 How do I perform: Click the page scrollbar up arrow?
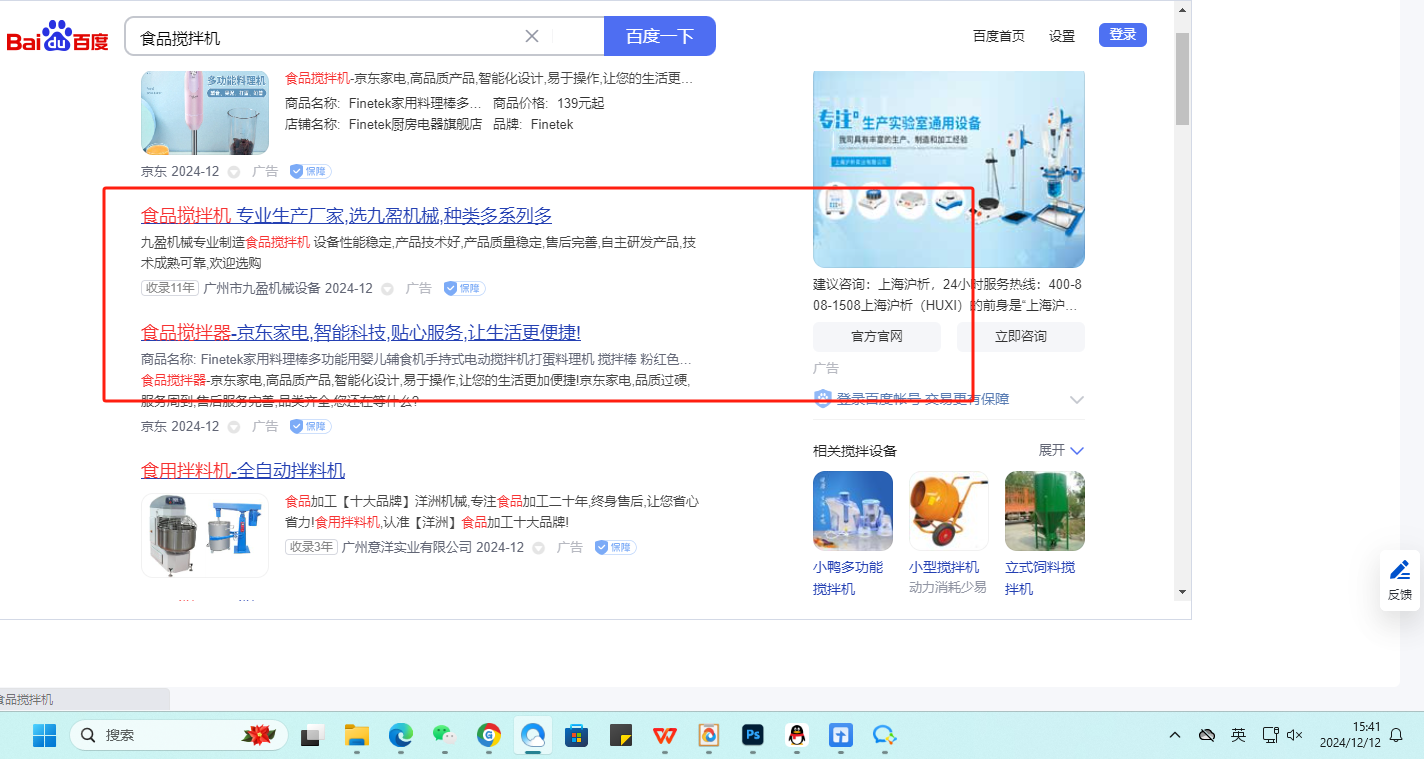tap(1182, 10)
